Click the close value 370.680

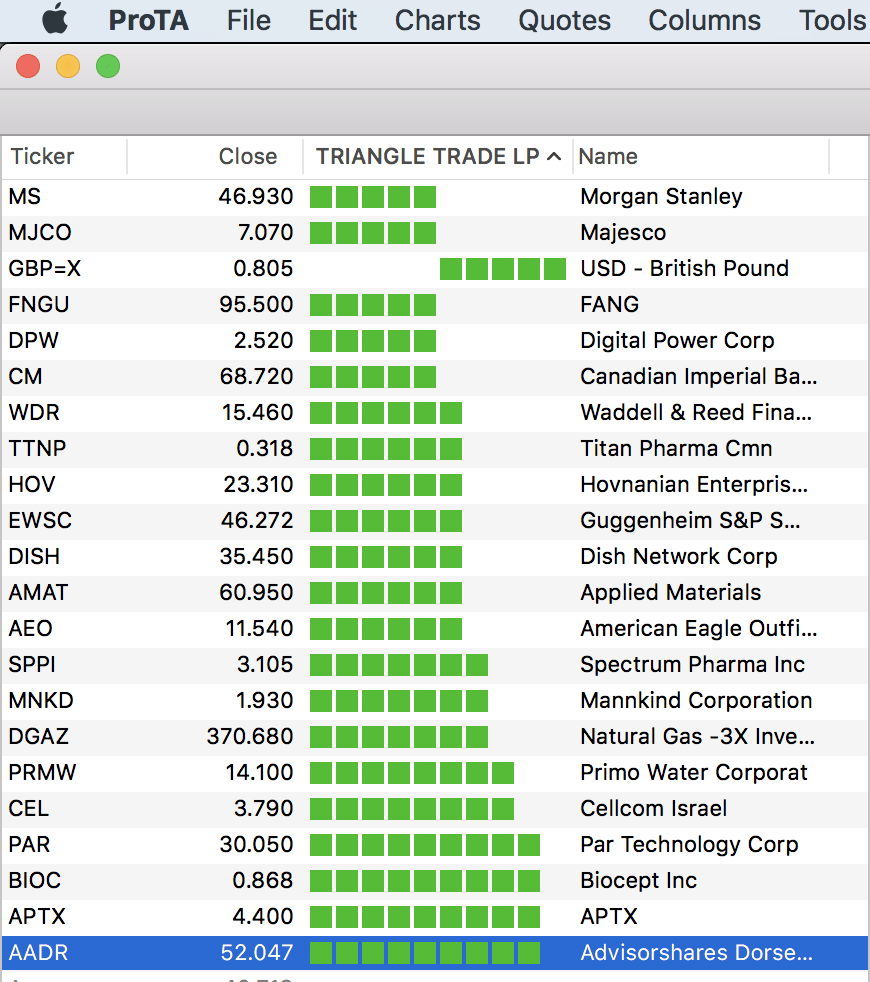[250, 737]
